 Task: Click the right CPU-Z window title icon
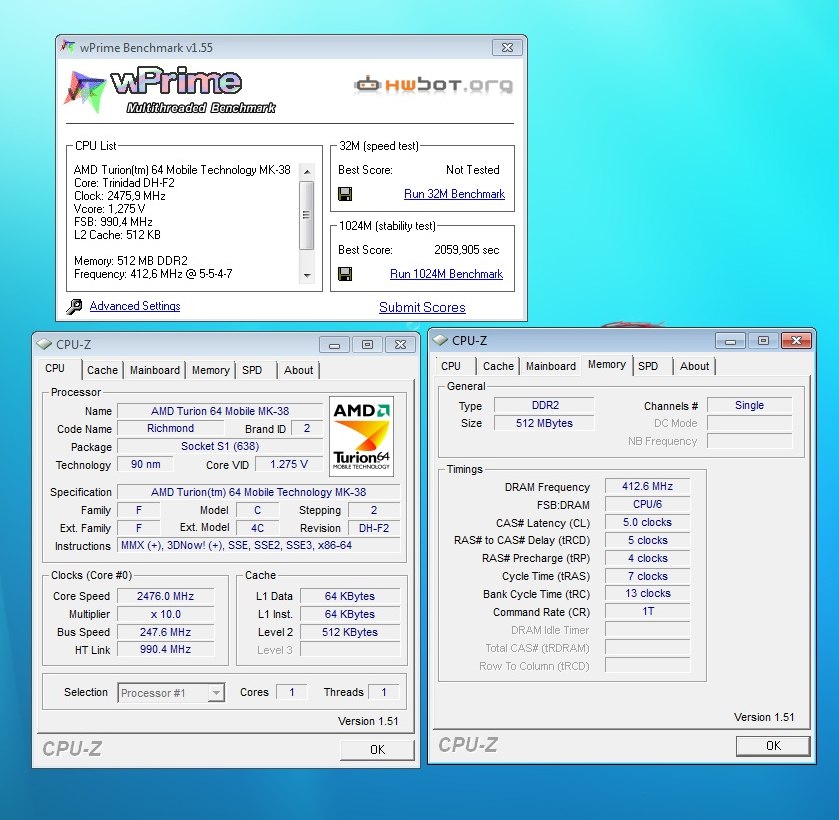point(440,340)
